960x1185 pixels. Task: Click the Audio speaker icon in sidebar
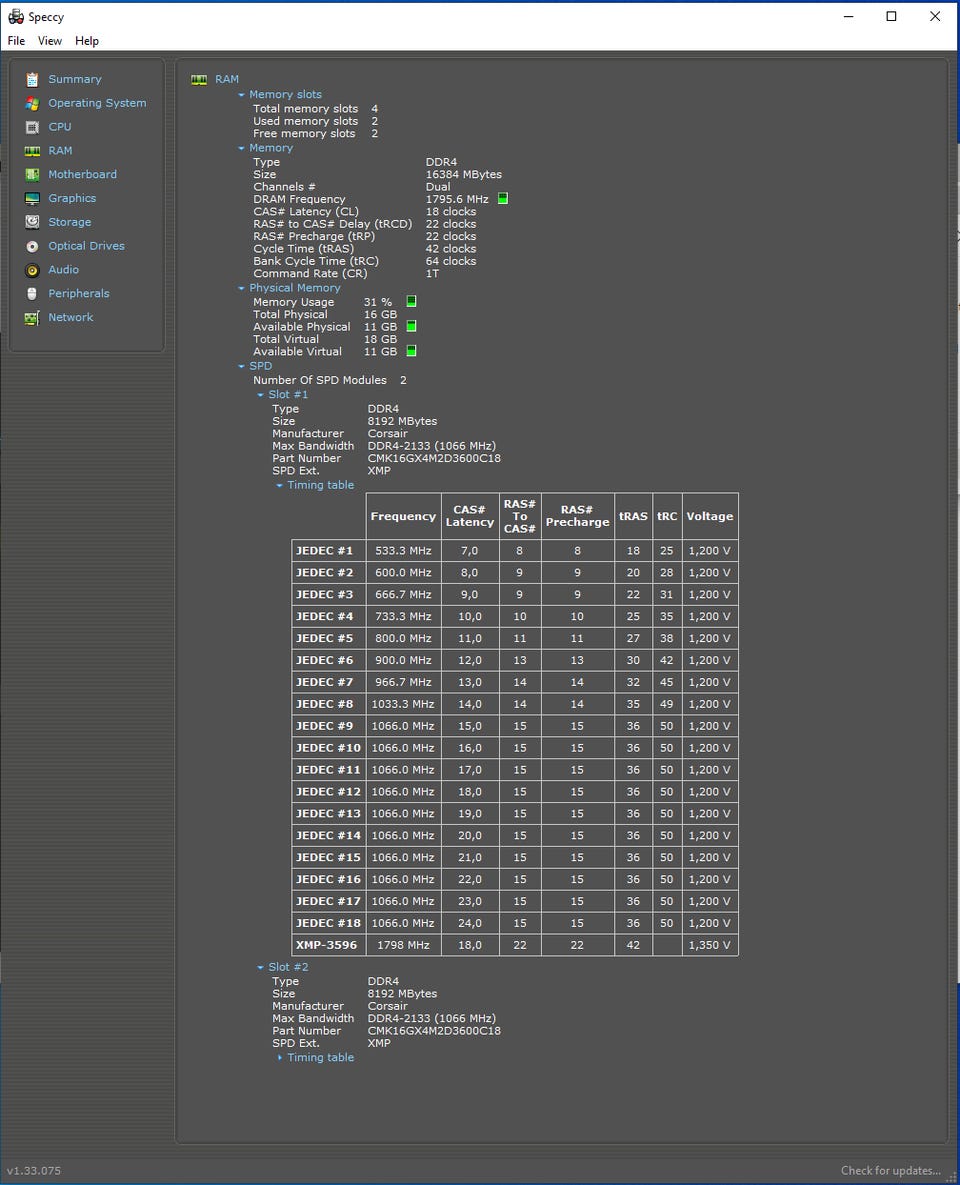click(32, 270)
